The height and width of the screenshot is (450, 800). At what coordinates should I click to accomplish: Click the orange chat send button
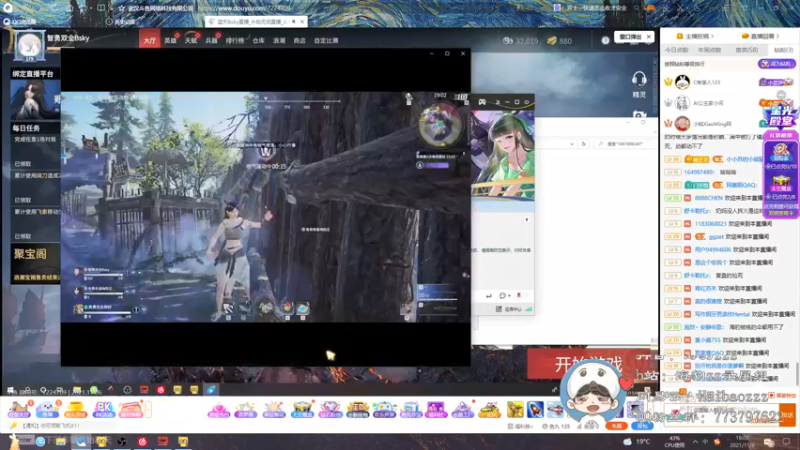787,415
